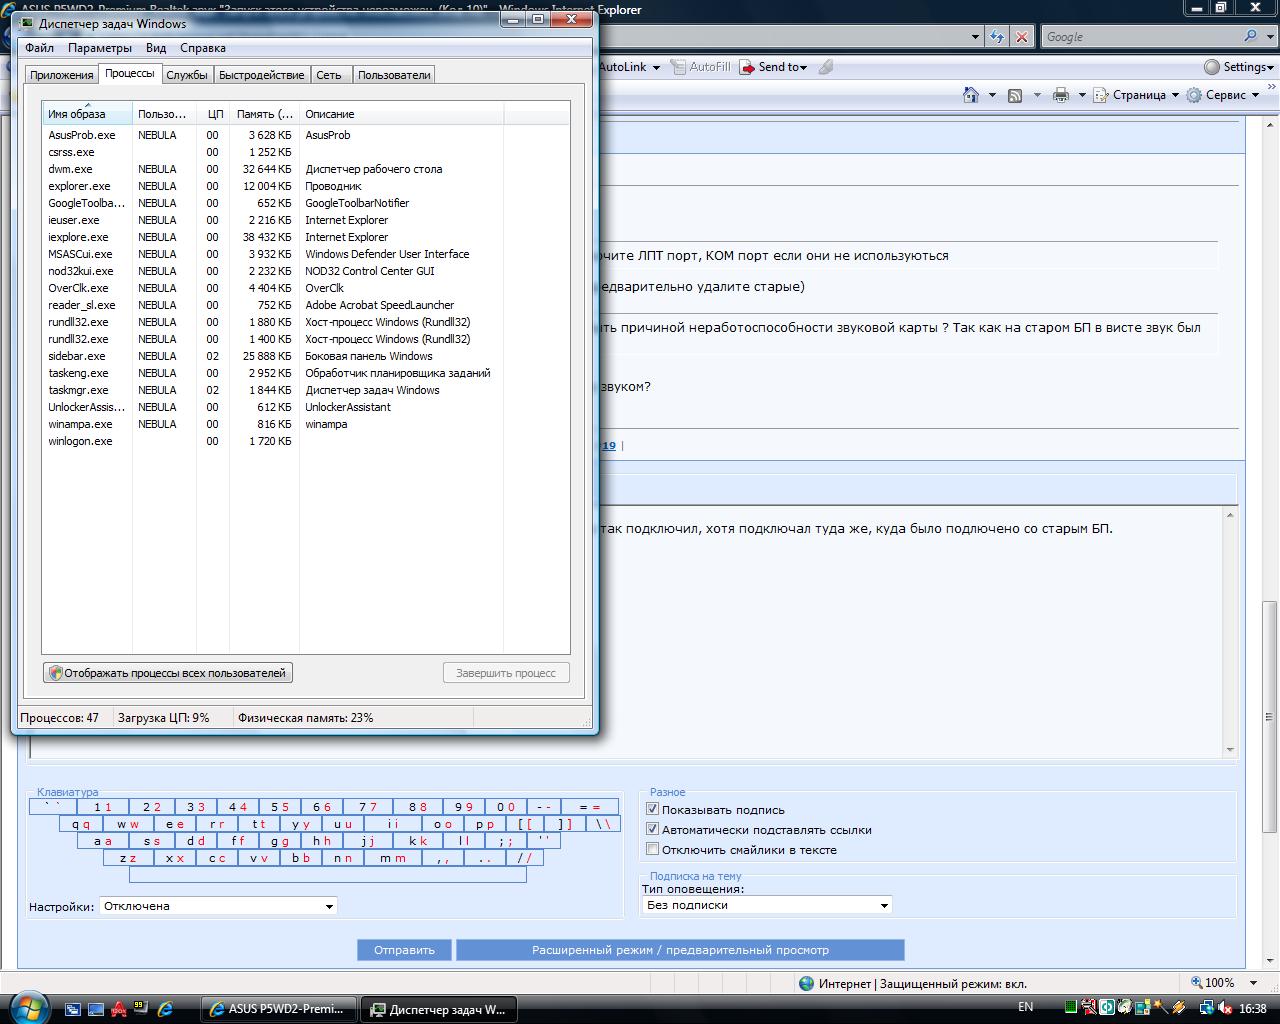
Task: Select the sidebar.exe process row
Action: click(305, 356)
